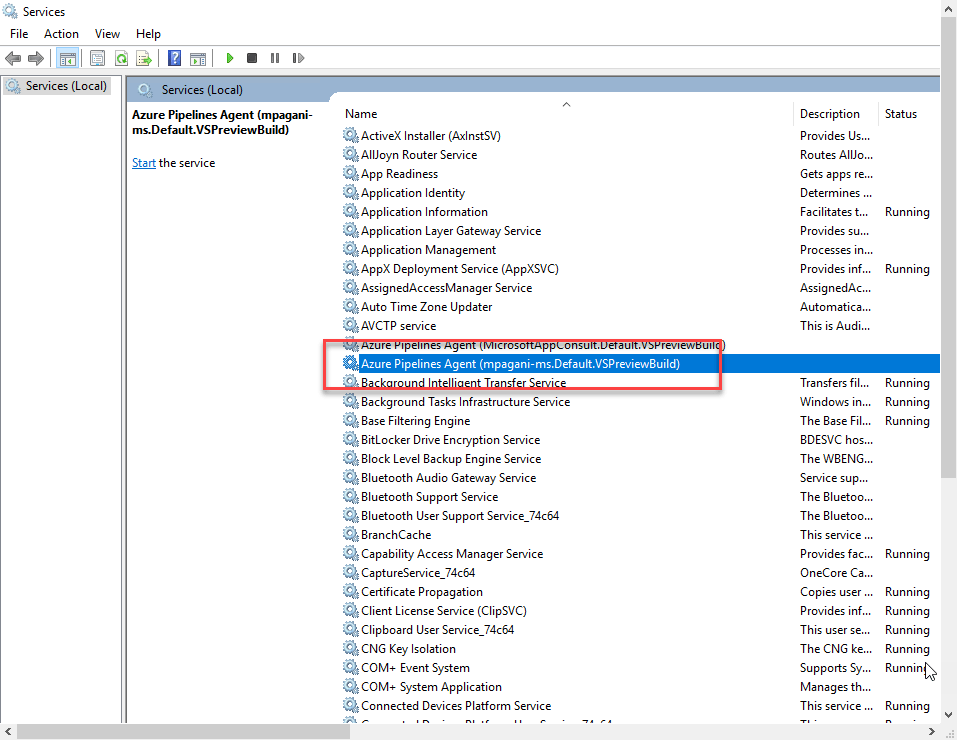Click the Refresh toolbar icon
Image resolution: width=957 pixels, height=740 pixels.
coord(121,58)
